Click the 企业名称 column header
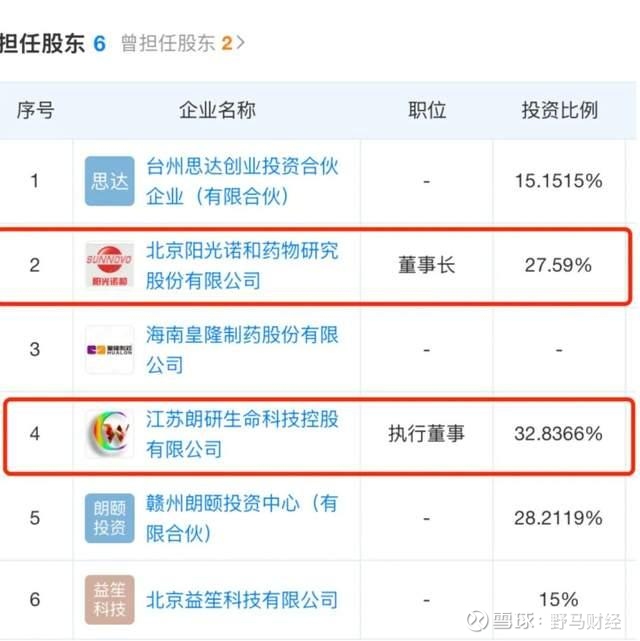 217,109
